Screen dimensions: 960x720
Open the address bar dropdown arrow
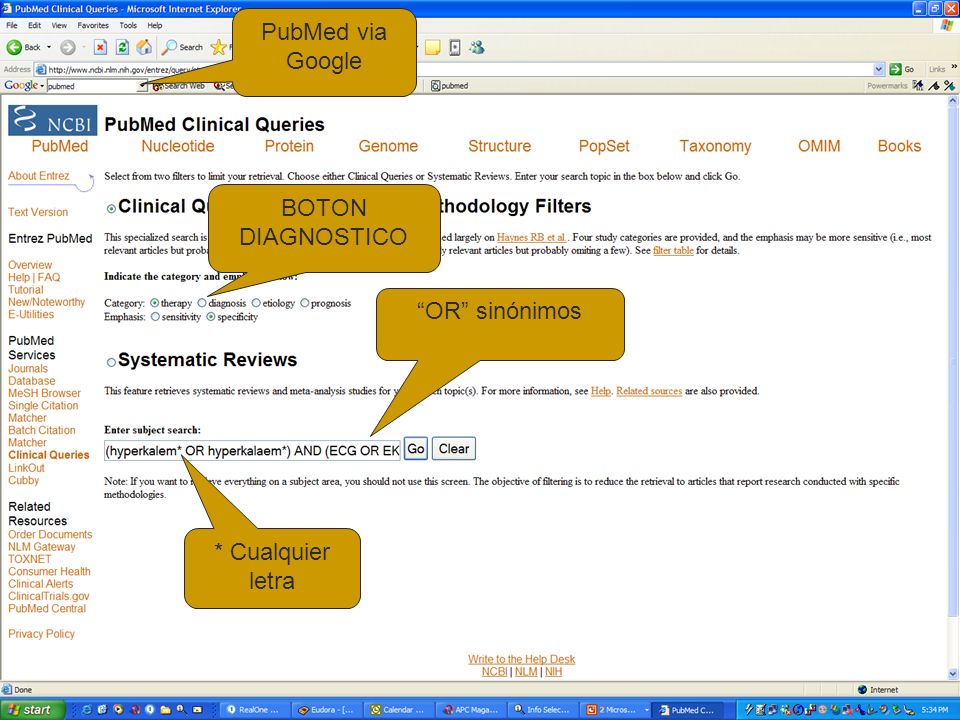point(879,69)
